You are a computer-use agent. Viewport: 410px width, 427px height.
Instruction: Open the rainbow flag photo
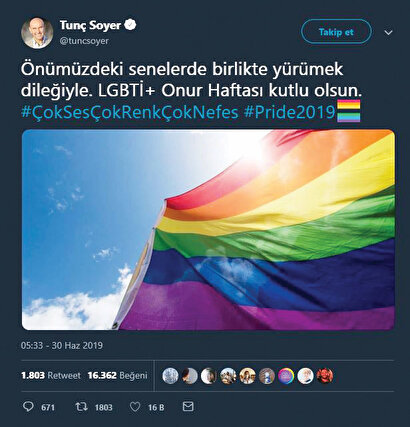[x=208, y=230]
